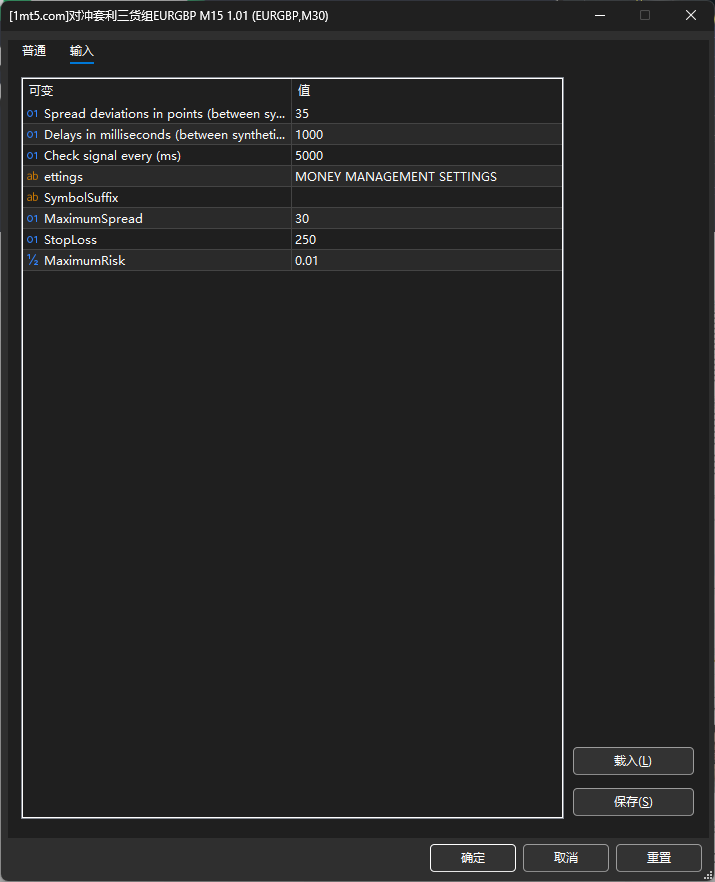Edit the StopLoss value 250
715x882 pixels.
pyautogui.click(x=426, y=240)
